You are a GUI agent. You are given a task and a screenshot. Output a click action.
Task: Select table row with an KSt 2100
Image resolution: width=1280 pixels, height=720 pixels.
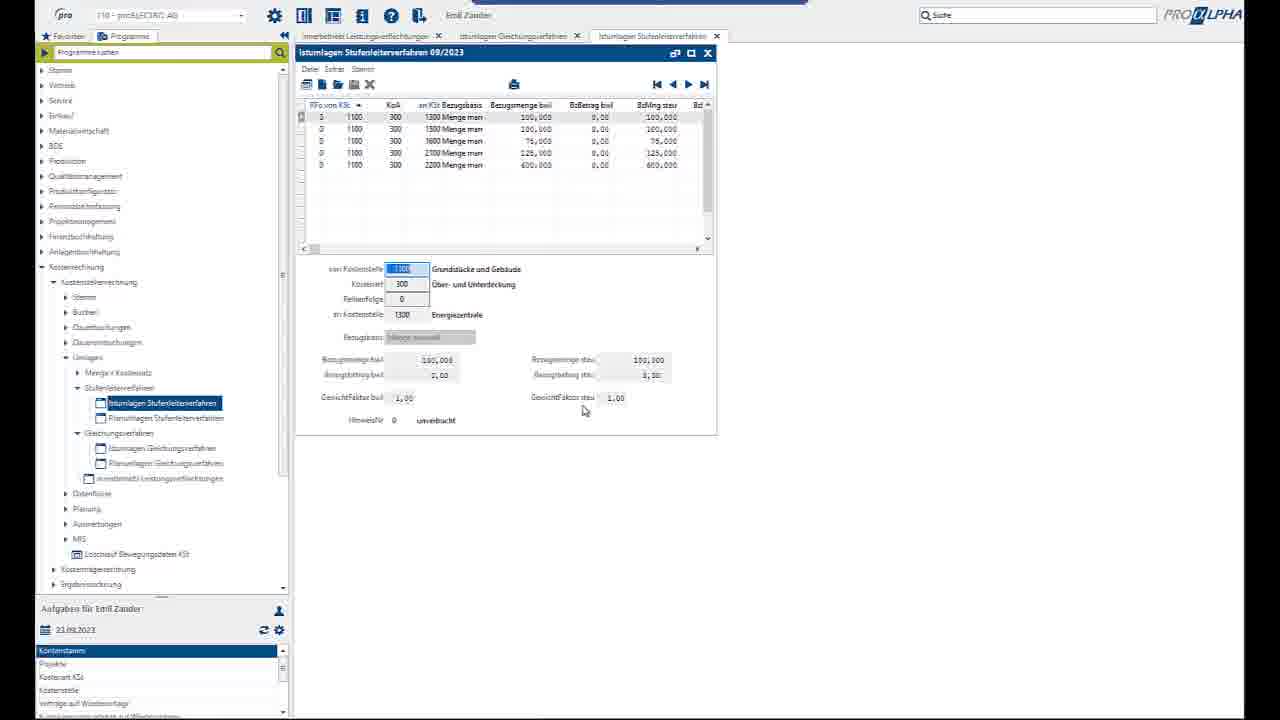click(500, 153)
